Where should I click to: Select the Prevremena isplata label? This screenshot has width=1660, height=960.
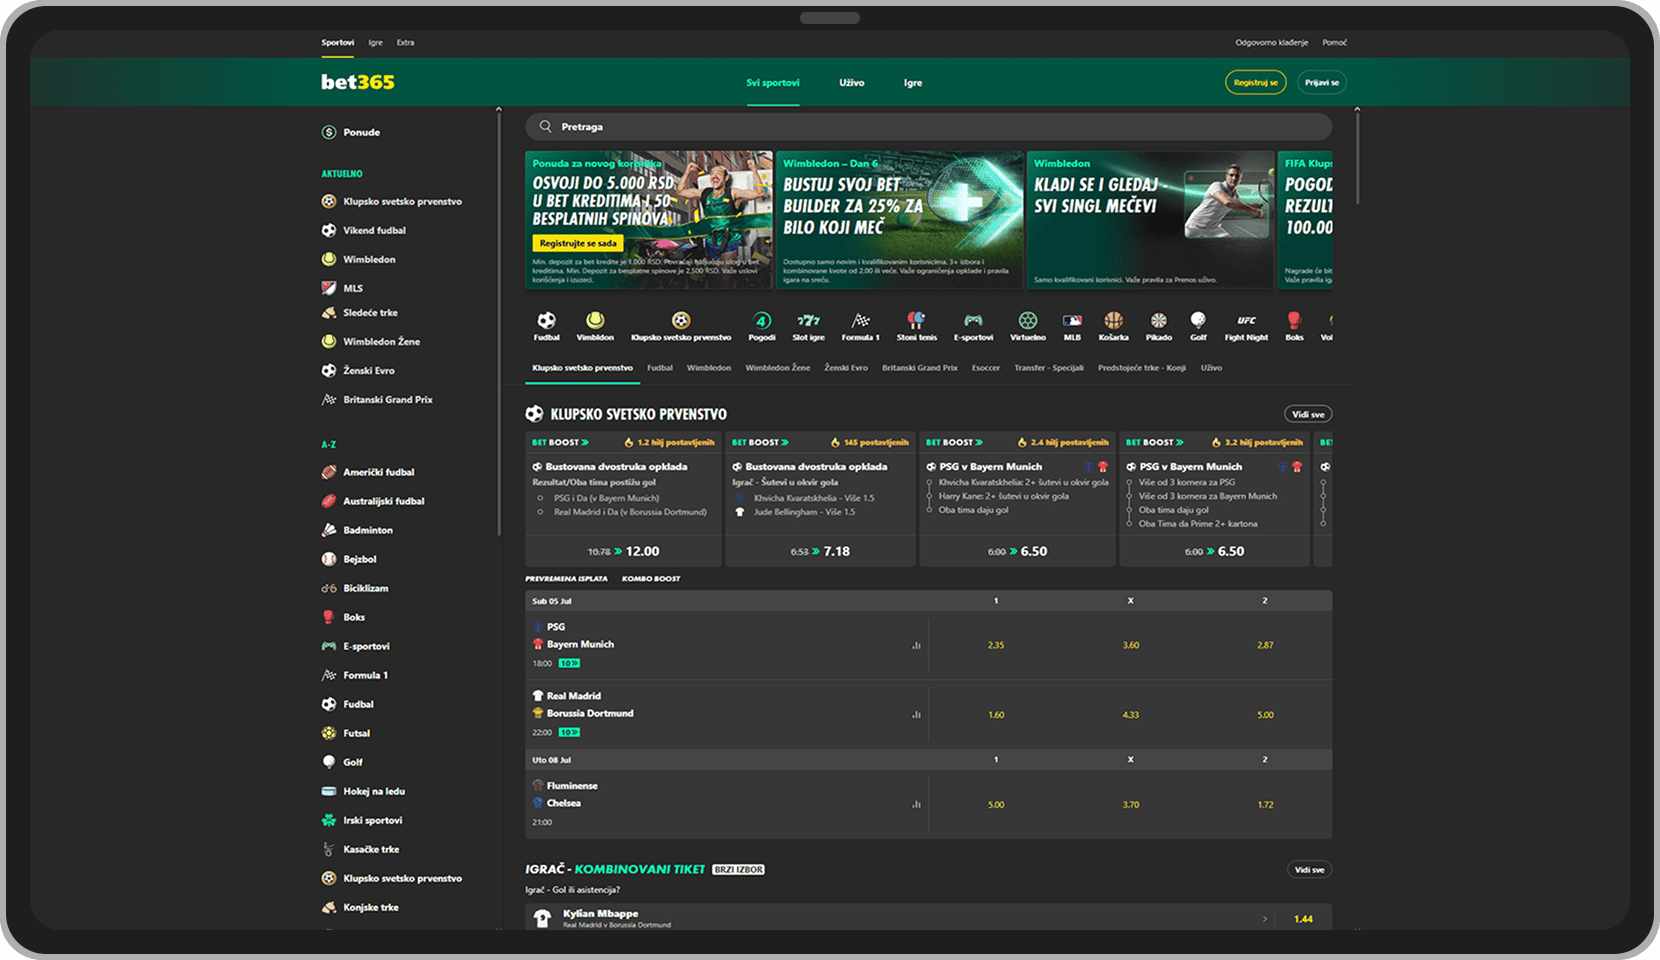coord(566,579)
